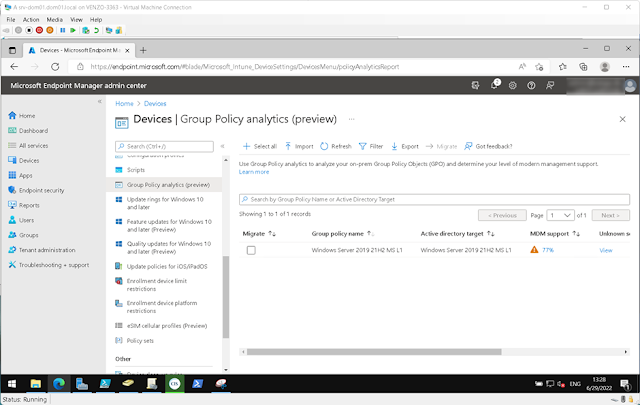Click the Learn more link
The image size is (640, 405).
[x=254, y=172]
